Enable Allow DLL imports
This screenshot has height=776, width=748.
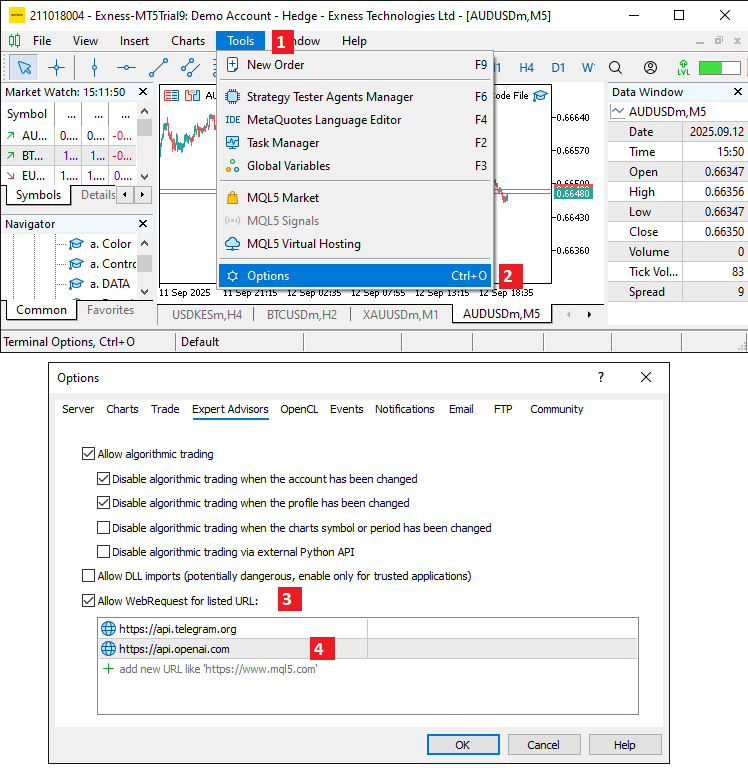pyautogui.click(x=88, y=576)
